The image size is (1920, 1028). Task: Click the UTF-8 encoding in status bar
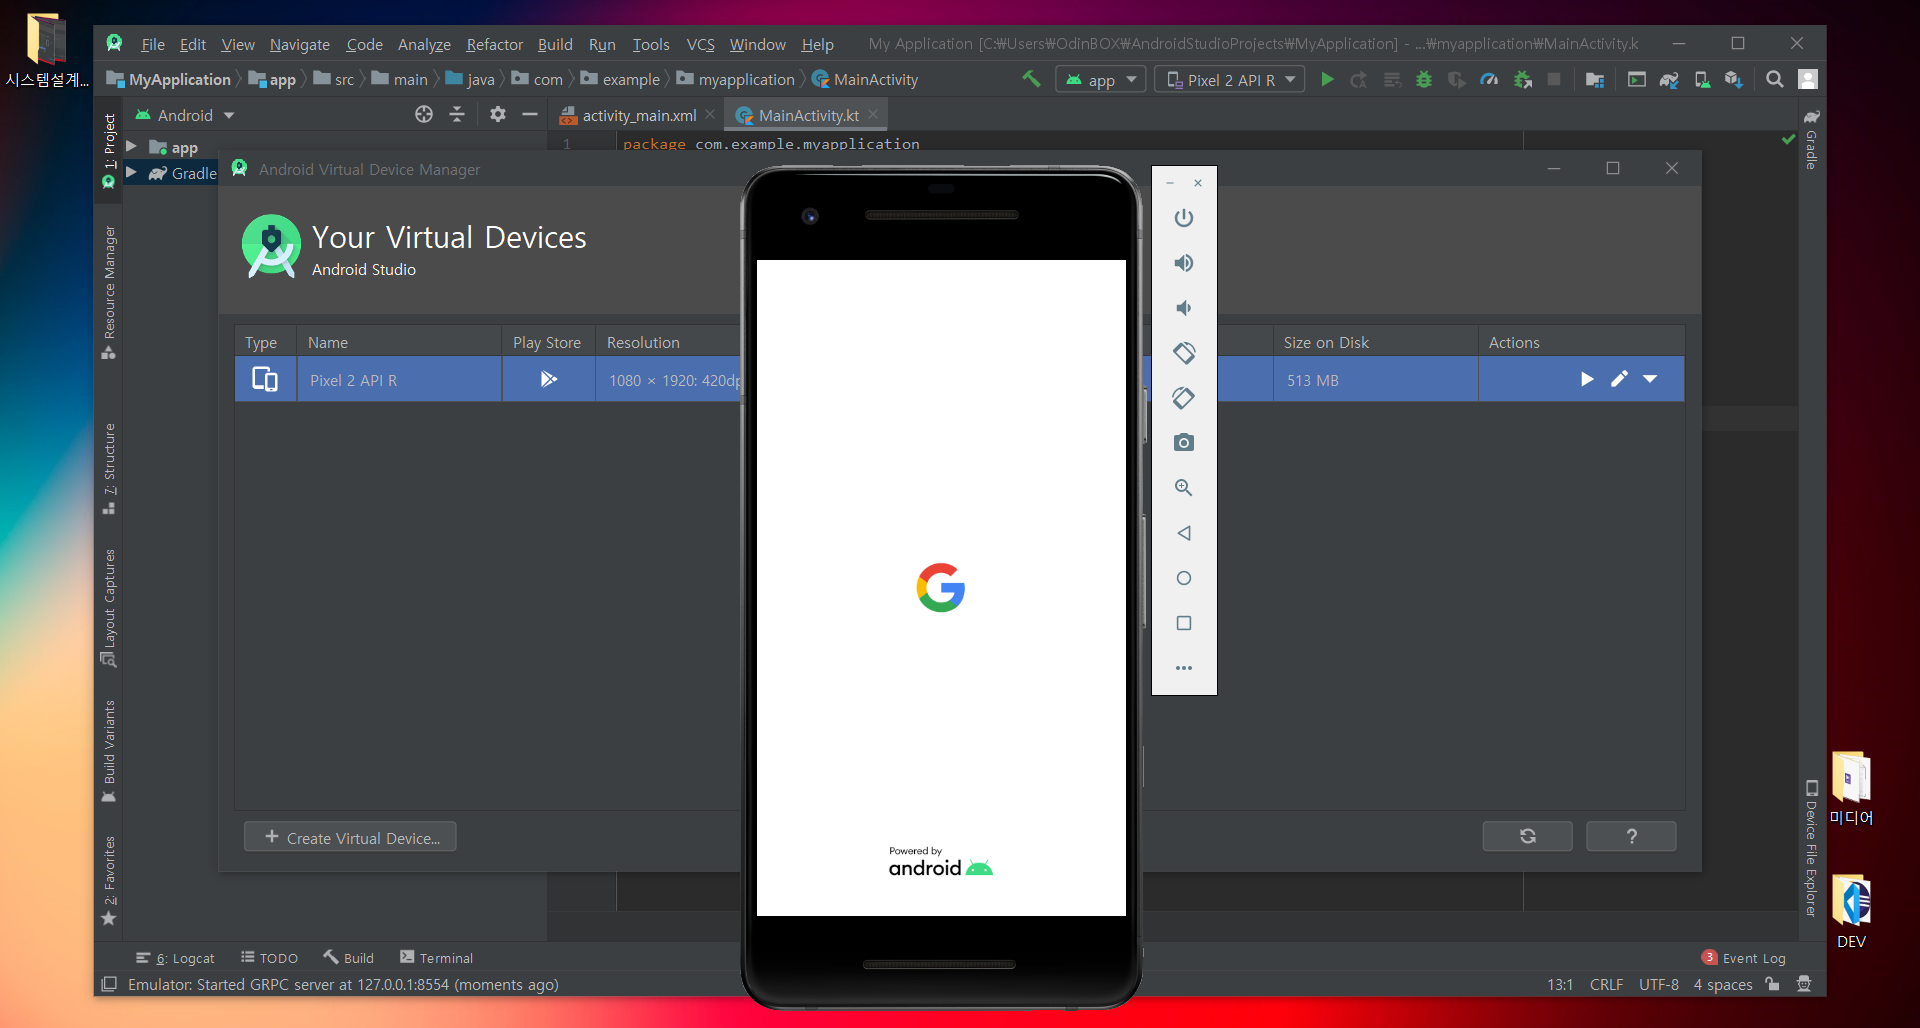[x=1658, y=984]
